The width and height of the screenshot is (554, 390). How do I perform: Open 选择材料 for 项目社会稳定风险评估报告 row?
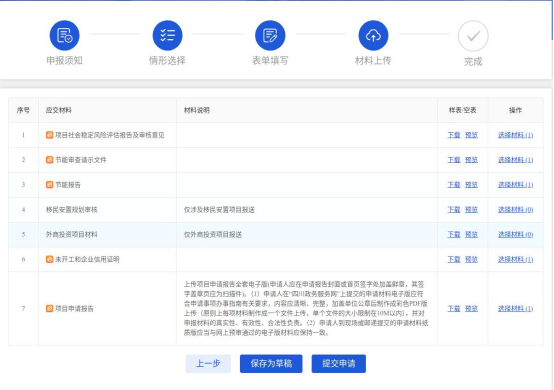[x=515, y=135]
